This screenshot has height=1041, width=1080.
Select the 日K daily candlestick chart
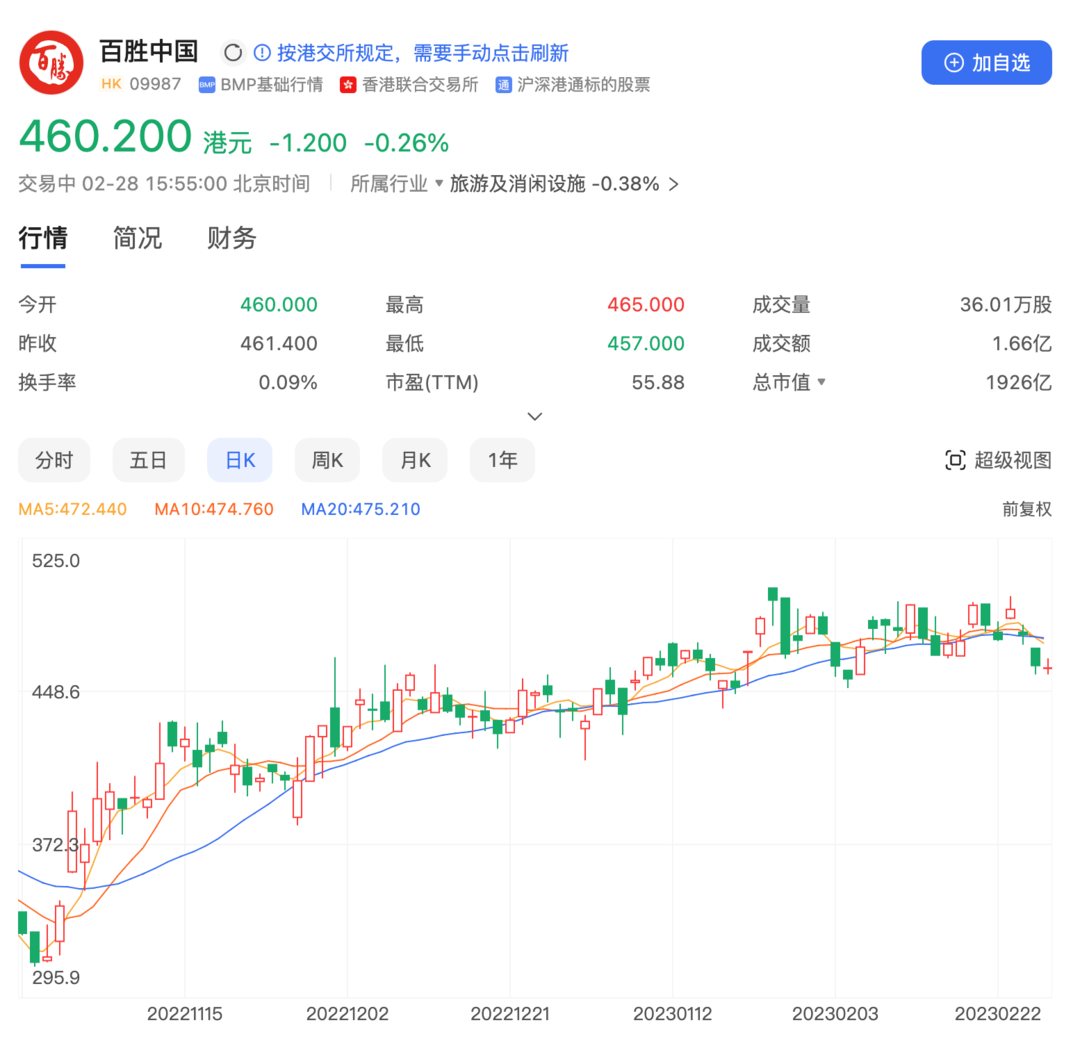click(240, 460)
